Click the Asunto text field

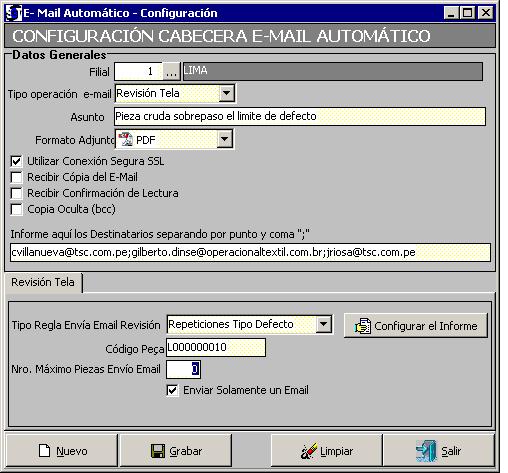300,116
